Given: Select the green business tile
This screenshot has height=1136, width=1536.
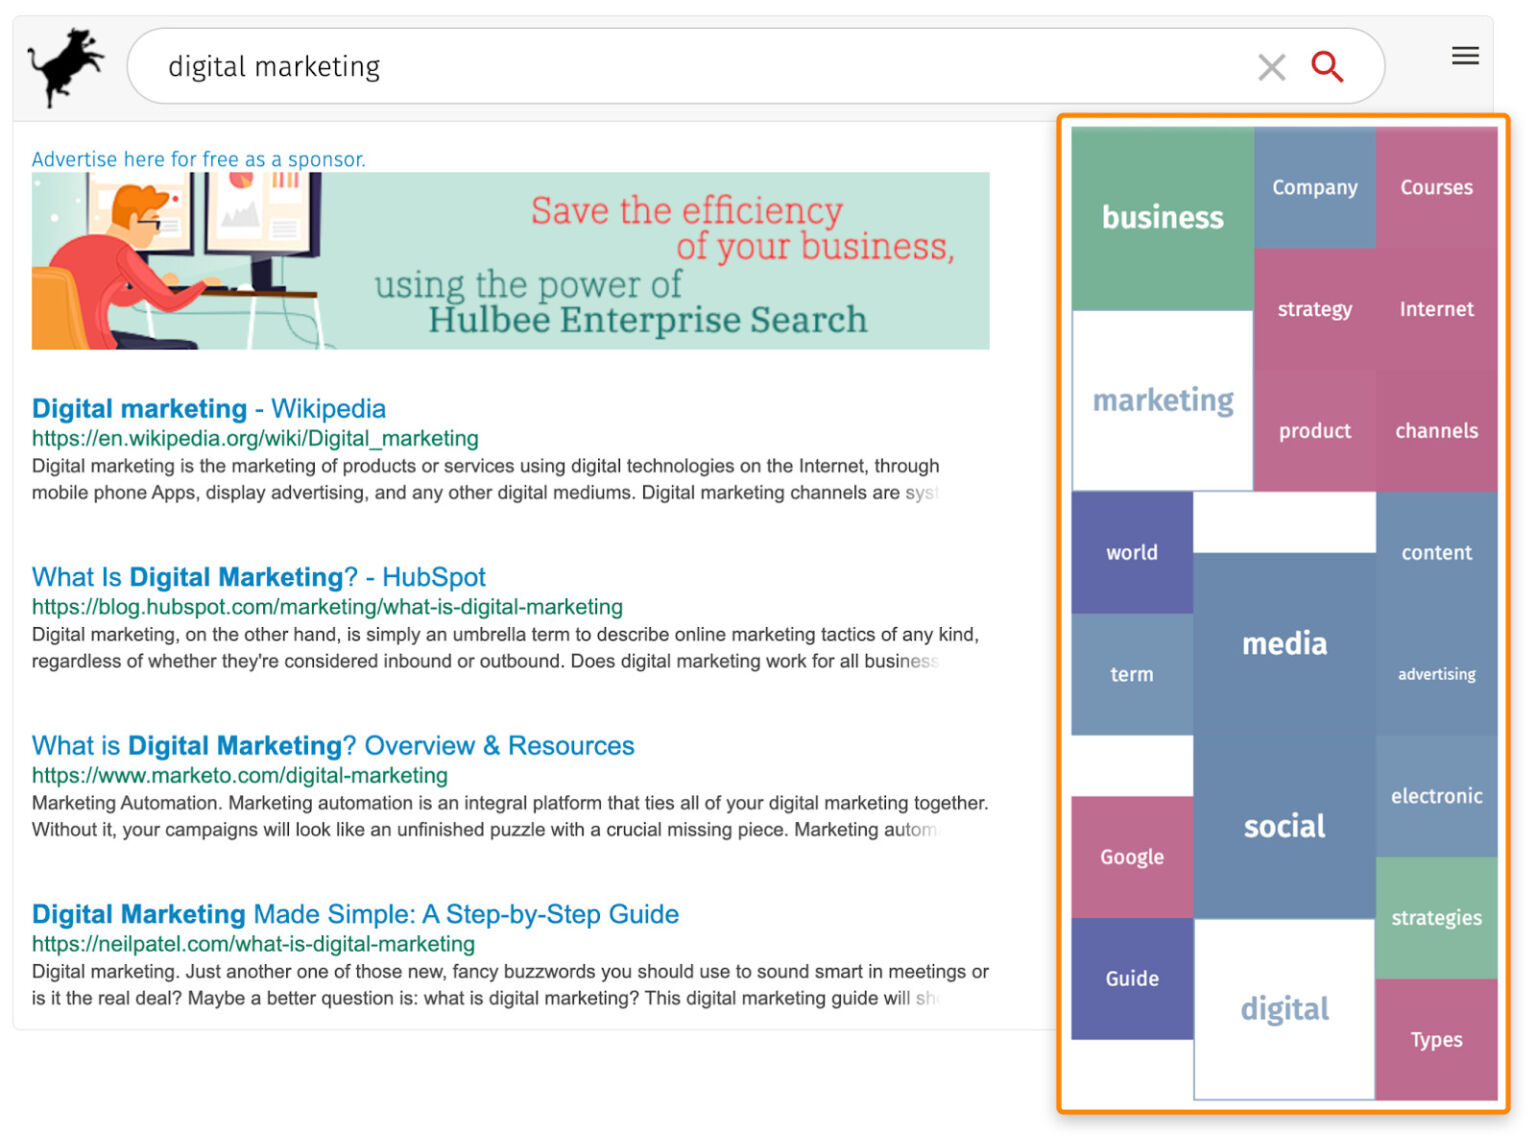Looking at the screenshot, I should pos(1162,218).
